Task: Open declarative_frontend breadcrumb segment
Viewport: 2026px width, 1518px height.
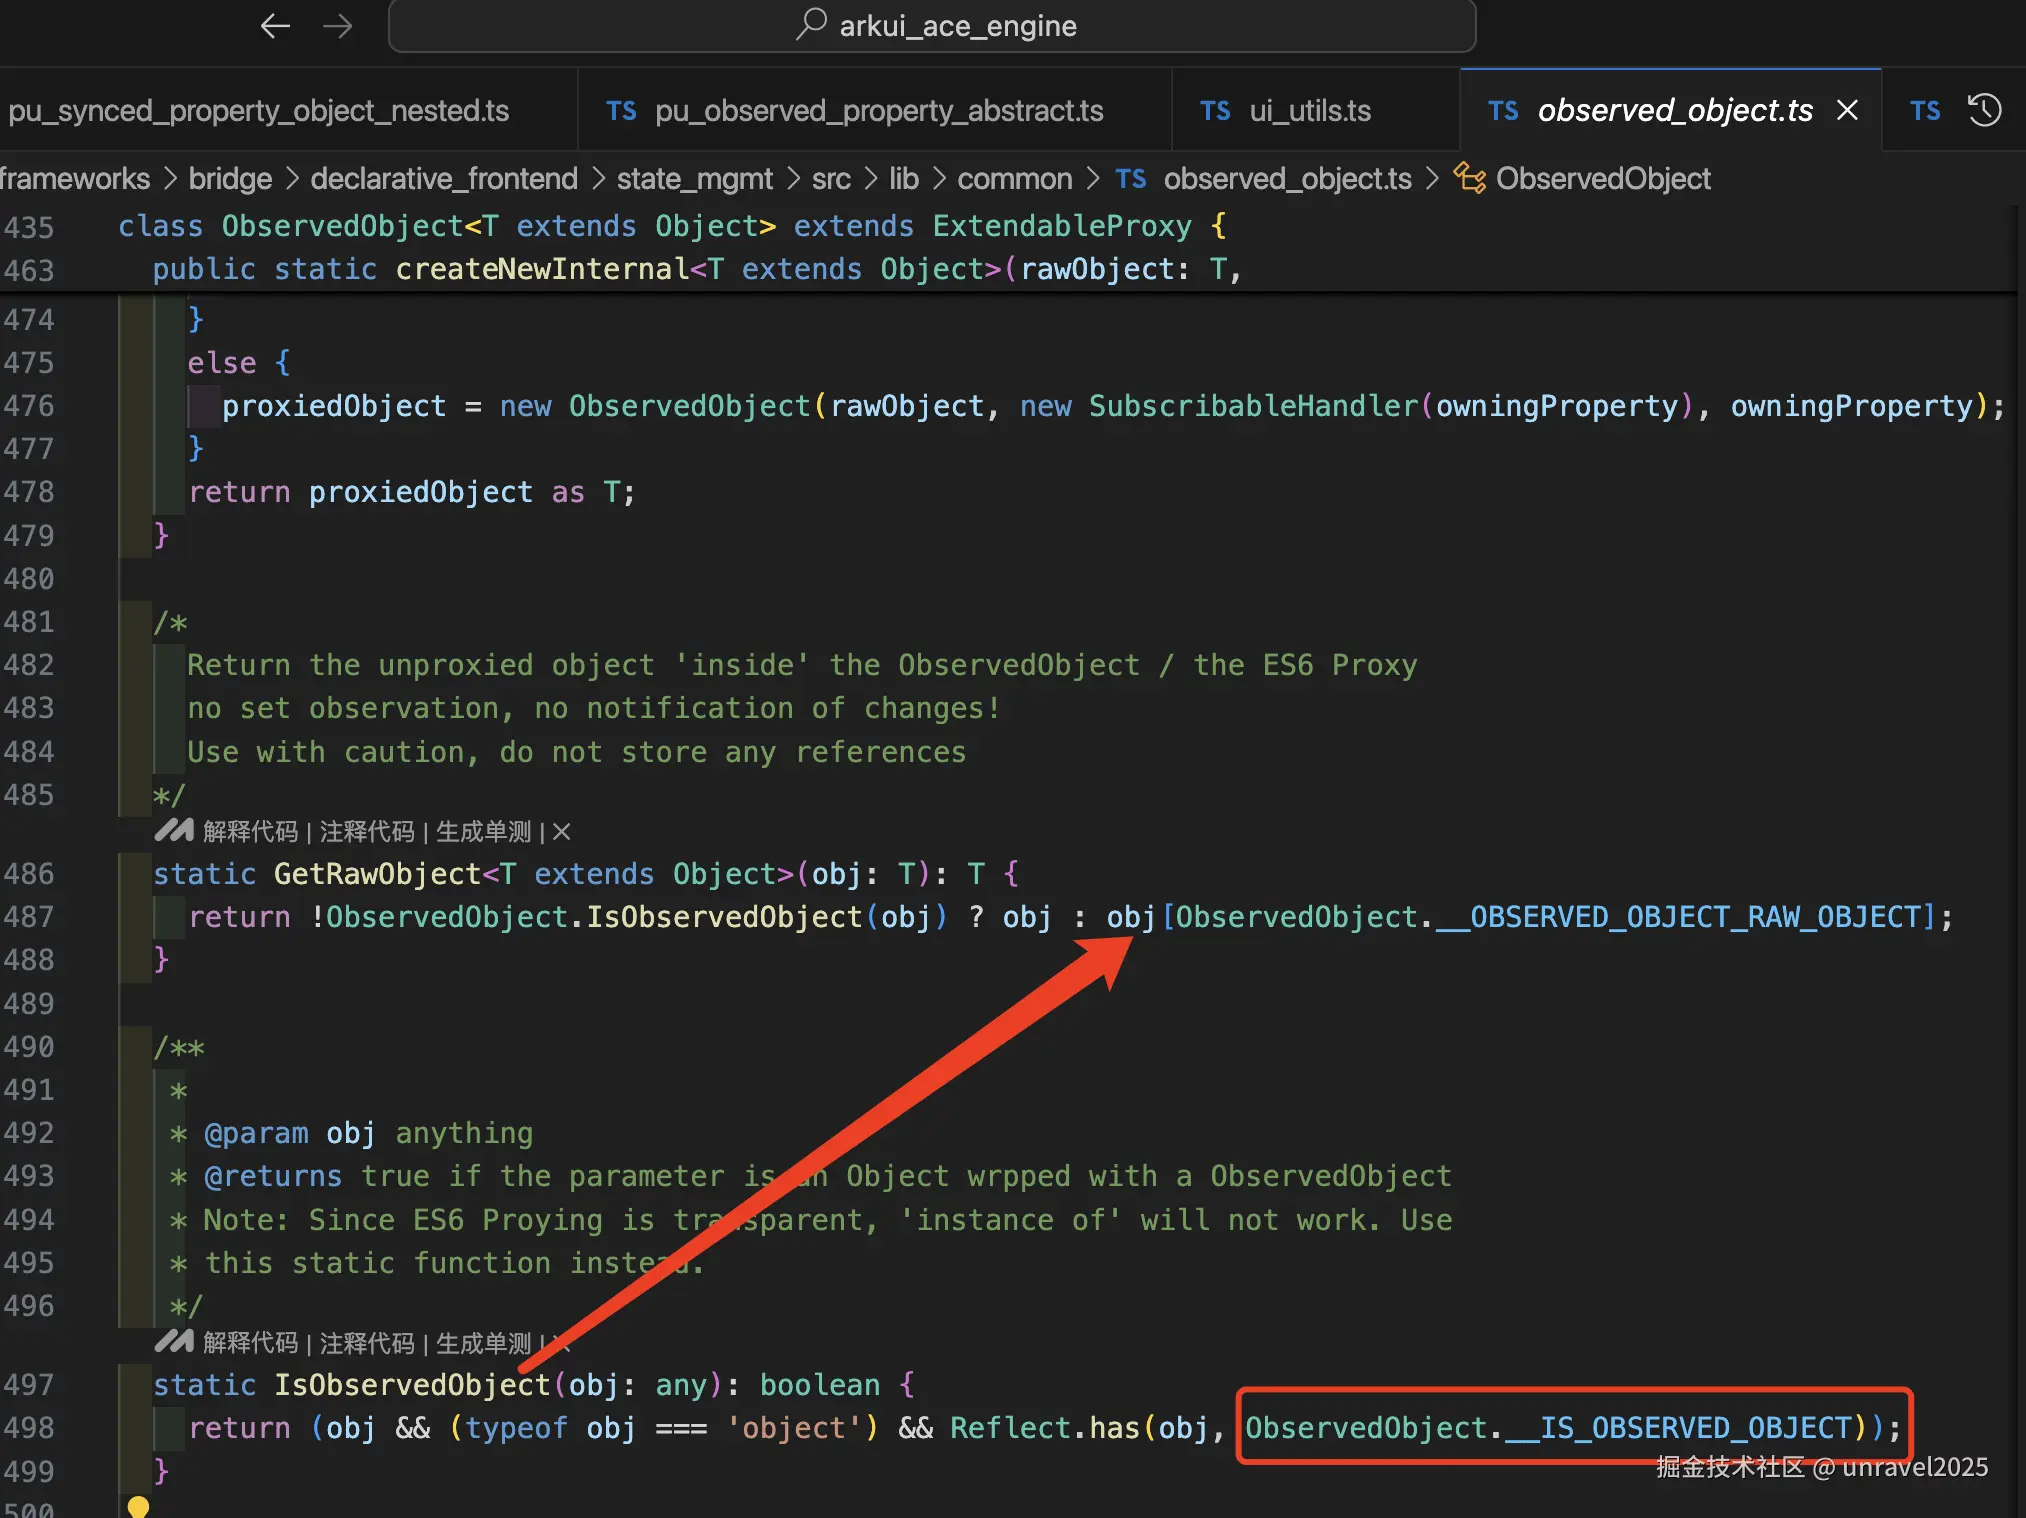Action: [x=444, y=179]
